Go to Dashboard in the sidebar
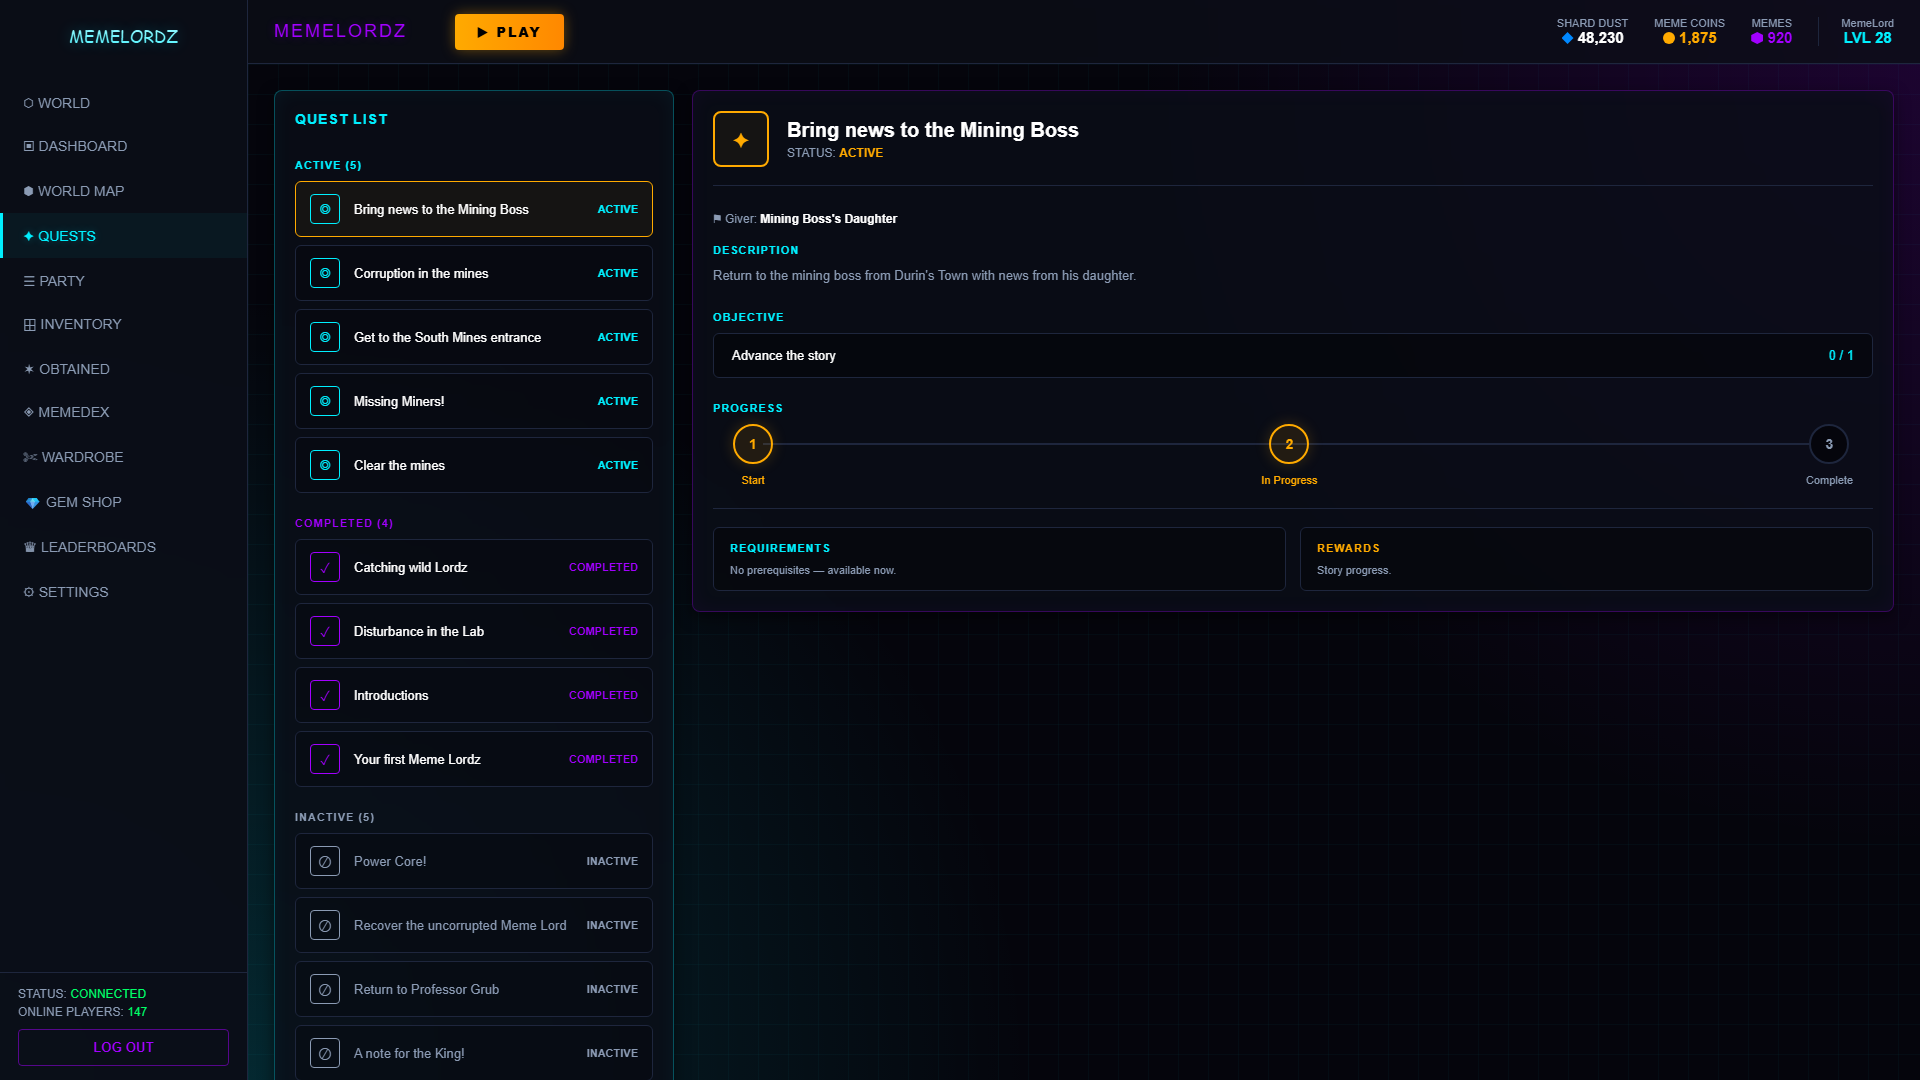Screen dimensions: 1920x1080 tap(124, 146)
